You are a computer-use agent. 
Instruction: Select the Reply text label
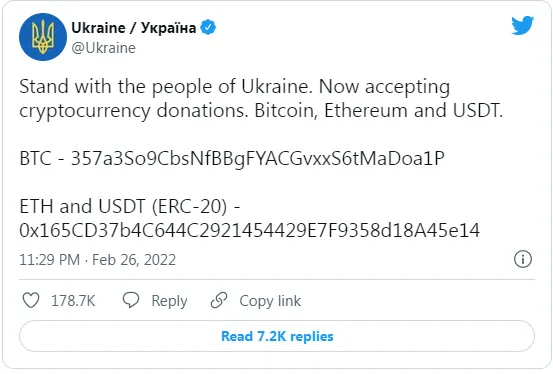[x=169, y=301]
